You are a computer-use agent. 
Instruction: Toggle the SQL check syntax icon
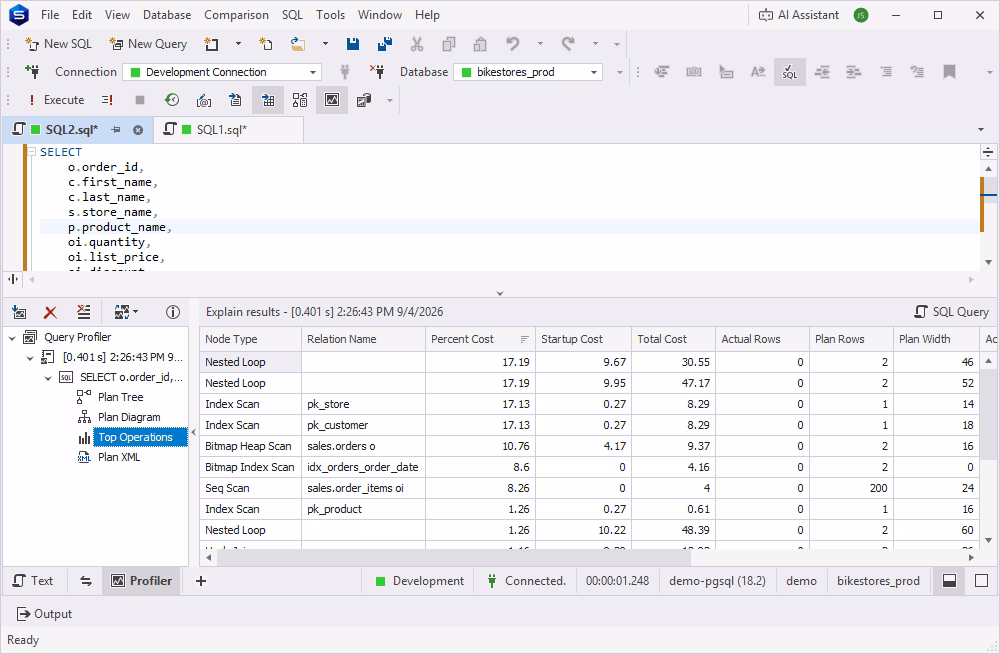(x=790, y=72)
